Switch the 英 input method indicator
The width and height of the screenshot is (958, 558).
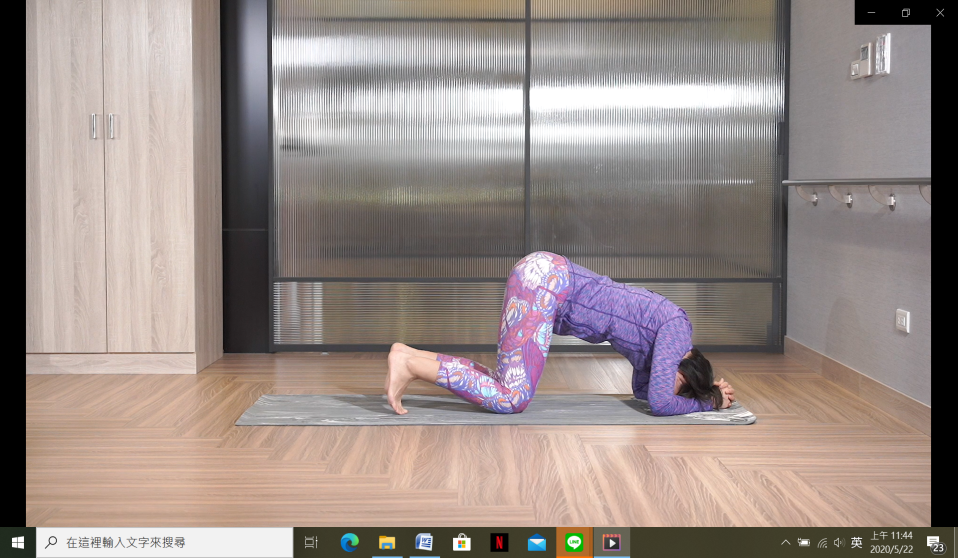[857, 543]
